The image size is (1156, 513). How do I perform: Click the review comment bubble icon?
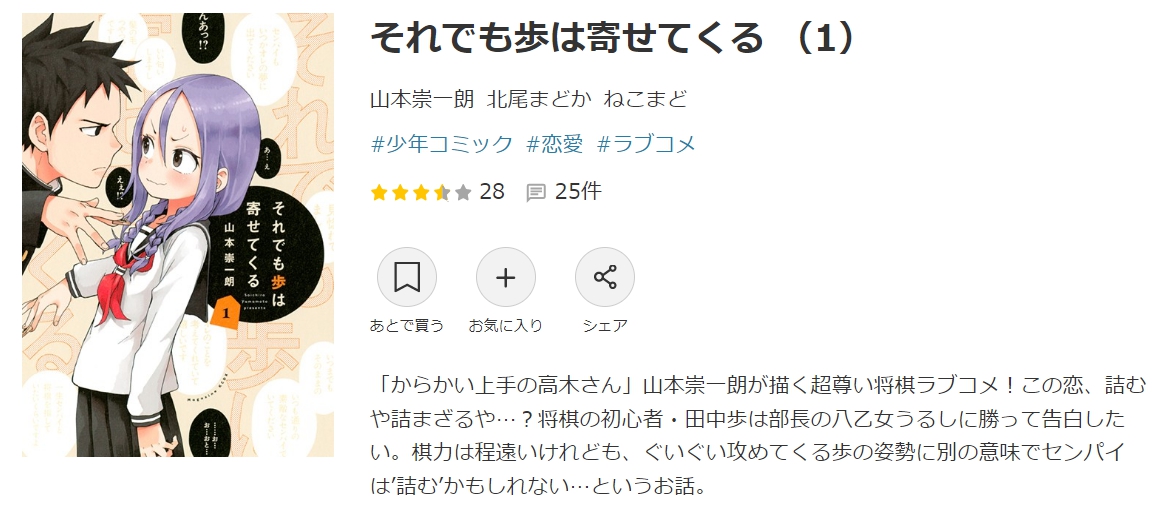pos(536,192)
